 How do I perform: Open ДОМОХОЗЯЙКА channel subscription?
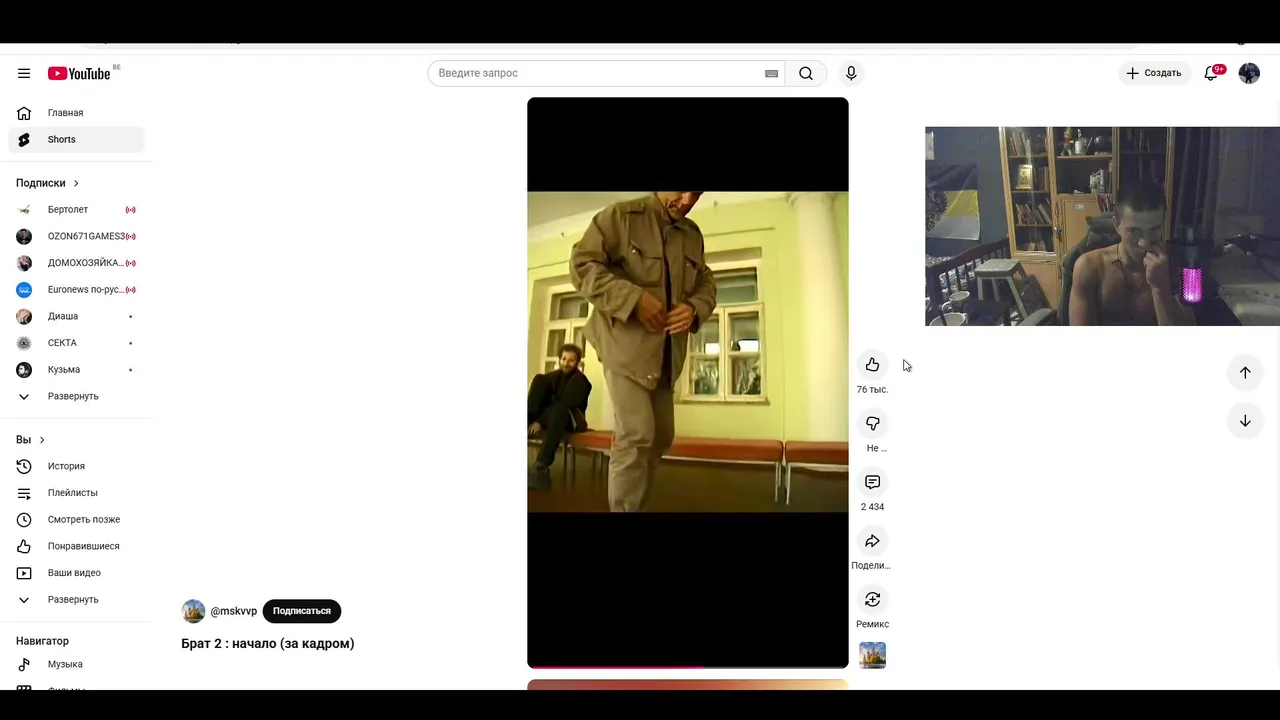[76, 263]
